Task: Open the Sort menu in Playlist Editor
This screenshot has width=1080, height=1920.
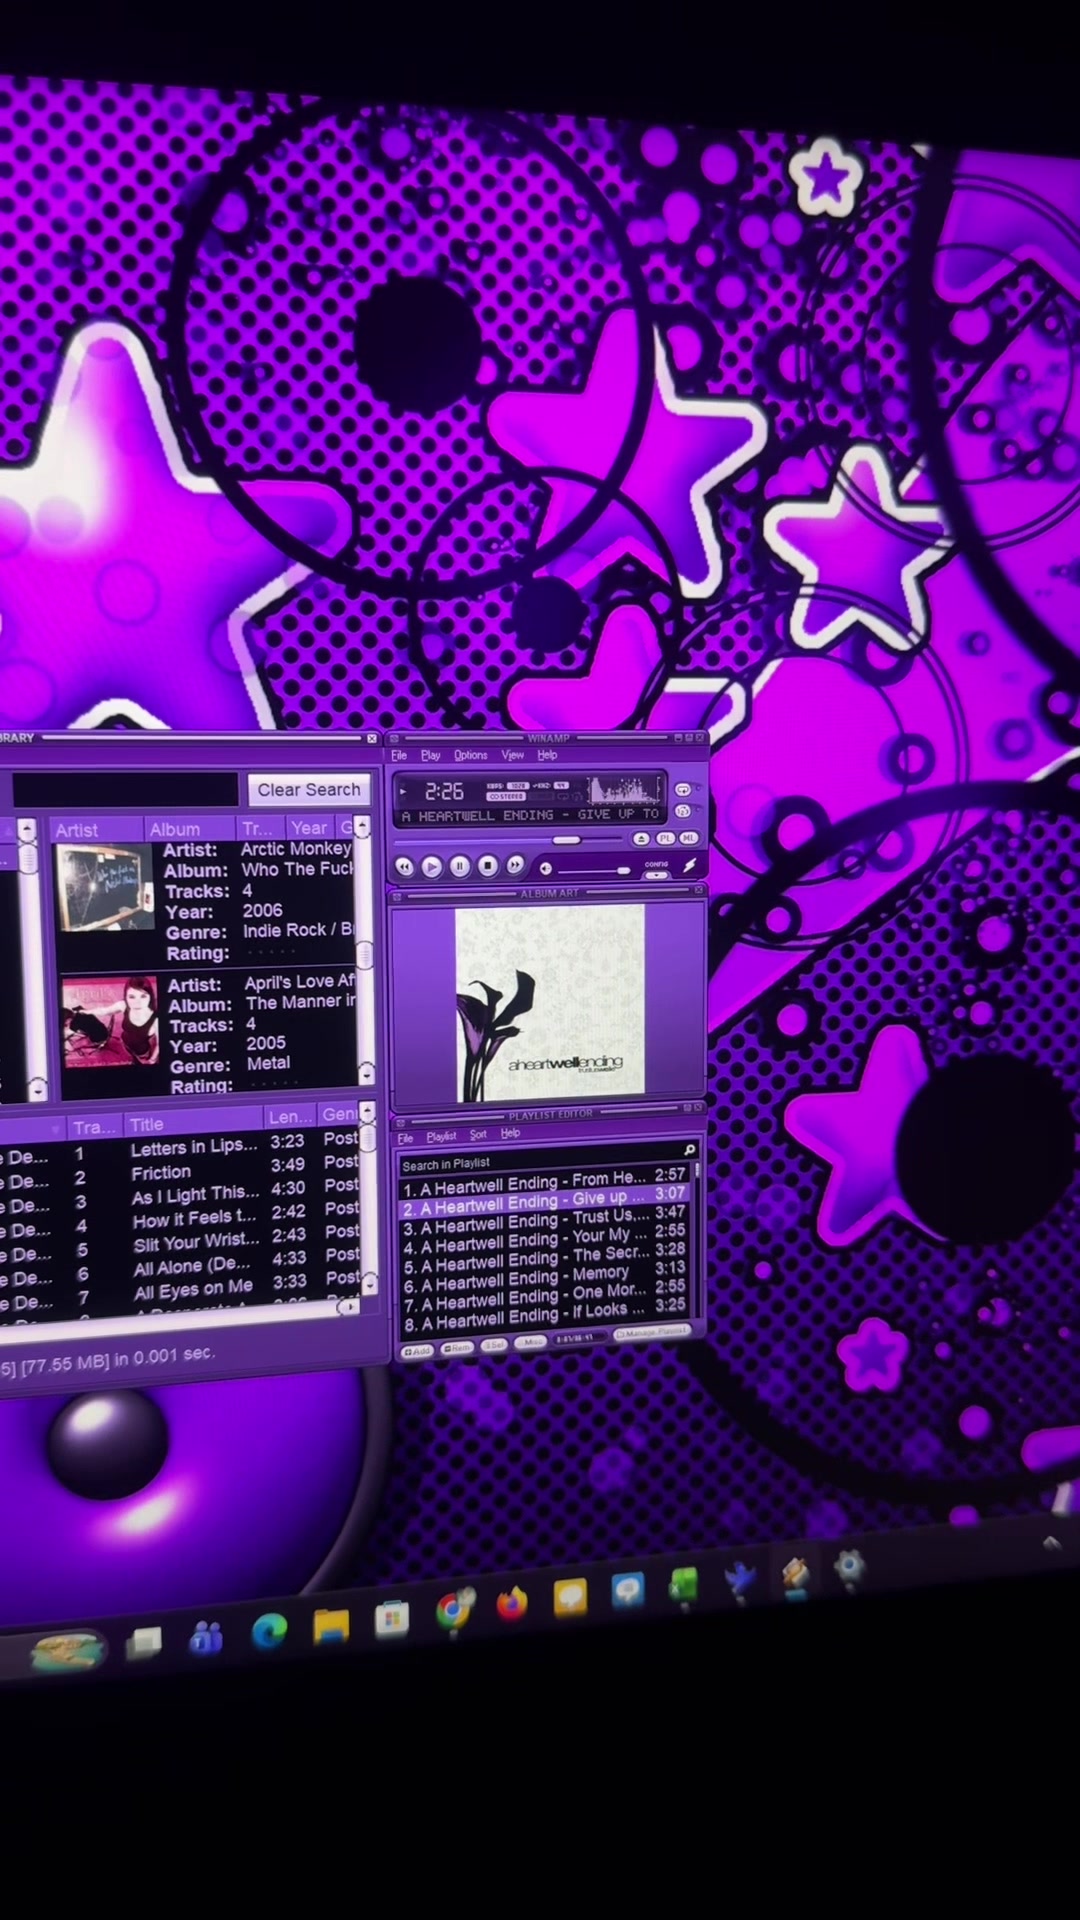Action: (x=478, y=1135)
